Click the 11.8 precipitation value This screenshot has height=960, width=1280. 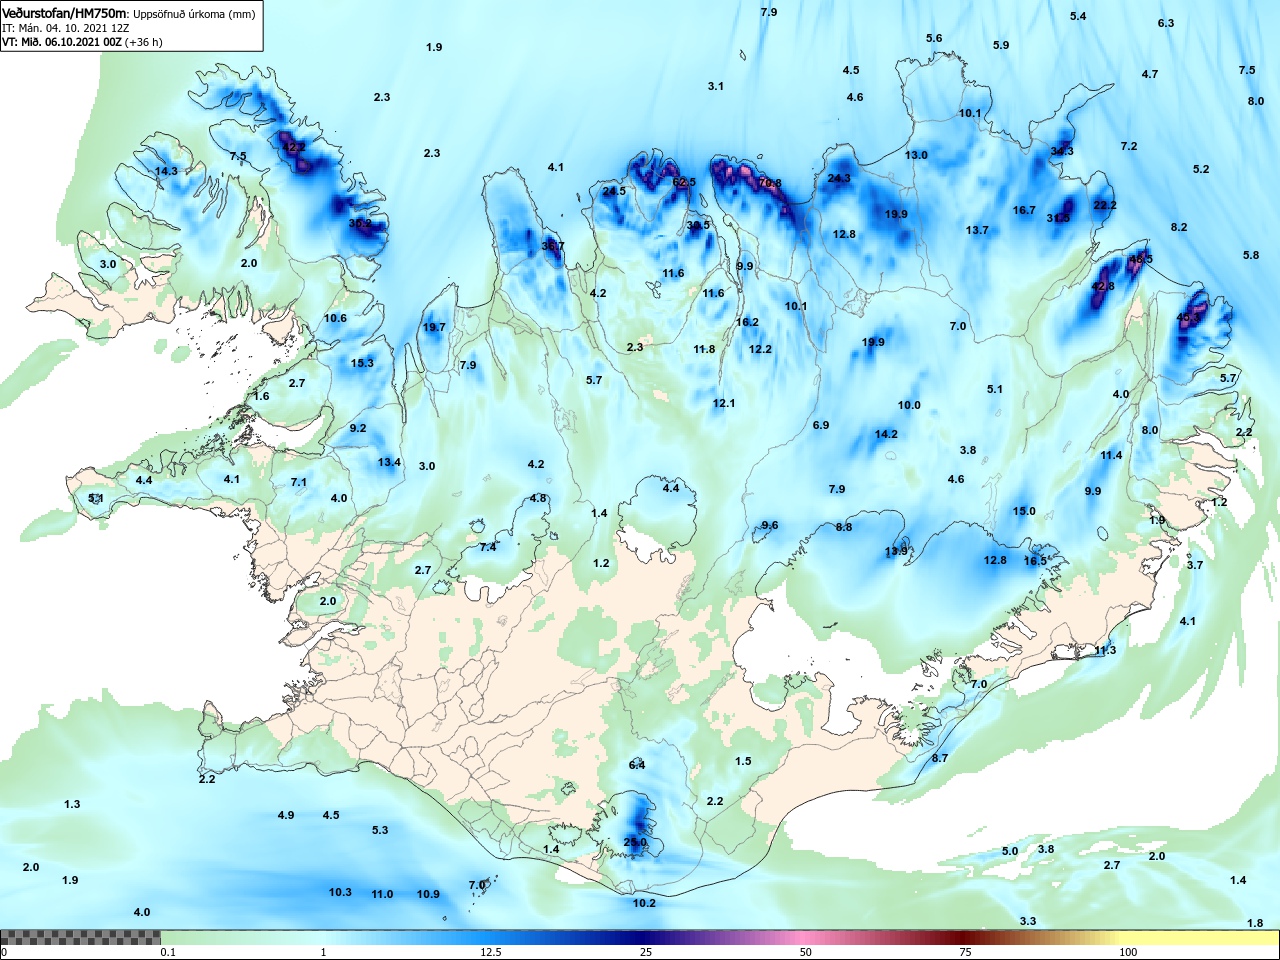click(x=704, y=349)
